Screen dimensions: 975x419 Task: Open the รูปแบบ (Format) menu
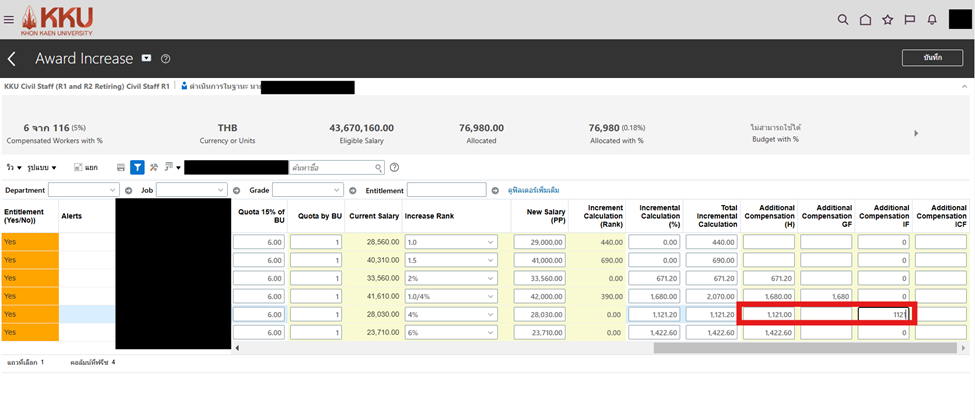(44, 167)
